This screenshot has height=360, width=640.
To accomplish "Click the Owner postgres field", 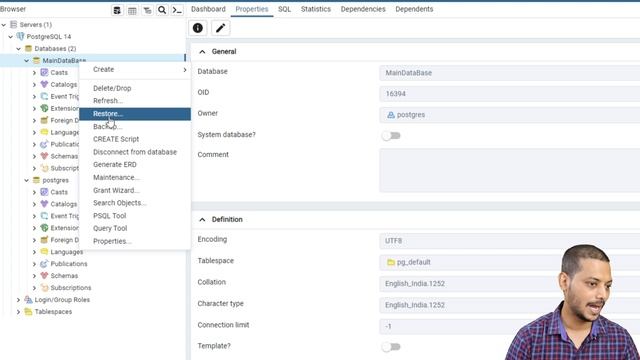I will click(x=509, y=115).
